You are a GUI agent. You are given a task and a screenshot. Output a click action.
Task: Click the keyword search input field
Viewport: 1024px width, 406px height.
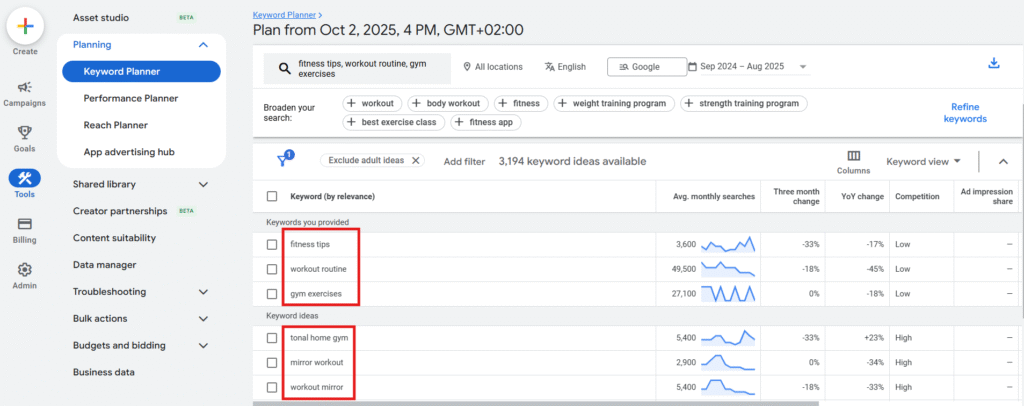point(357,69)
